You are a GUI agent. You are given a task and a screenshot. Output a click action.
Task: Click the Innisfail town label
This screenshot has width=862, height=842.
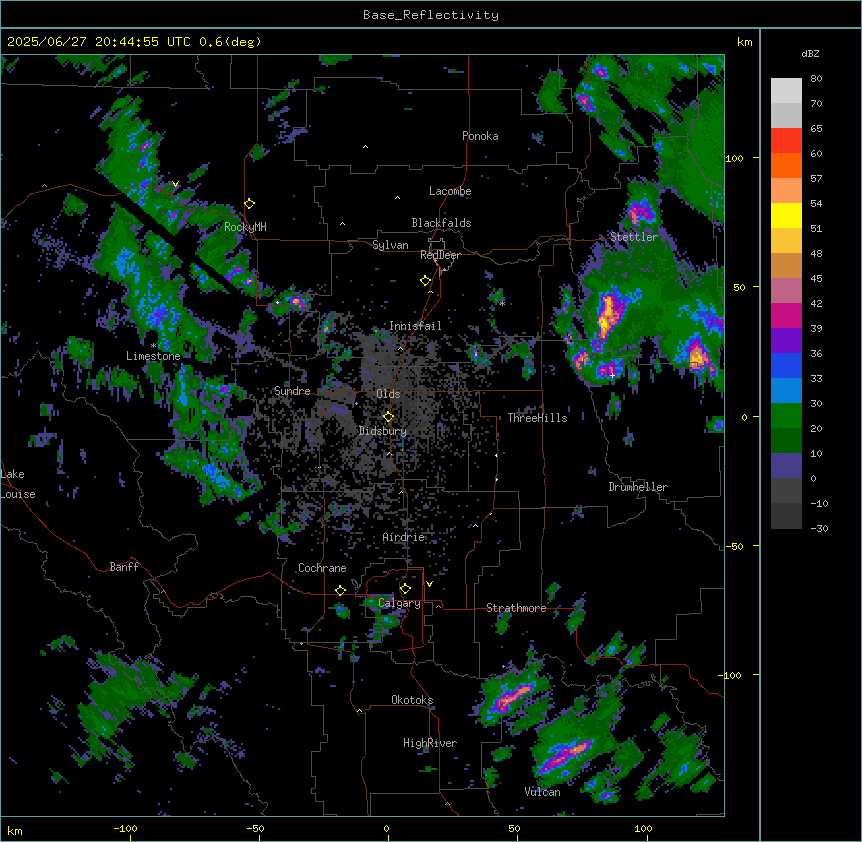pyautogui.click(x=415, y=326)
